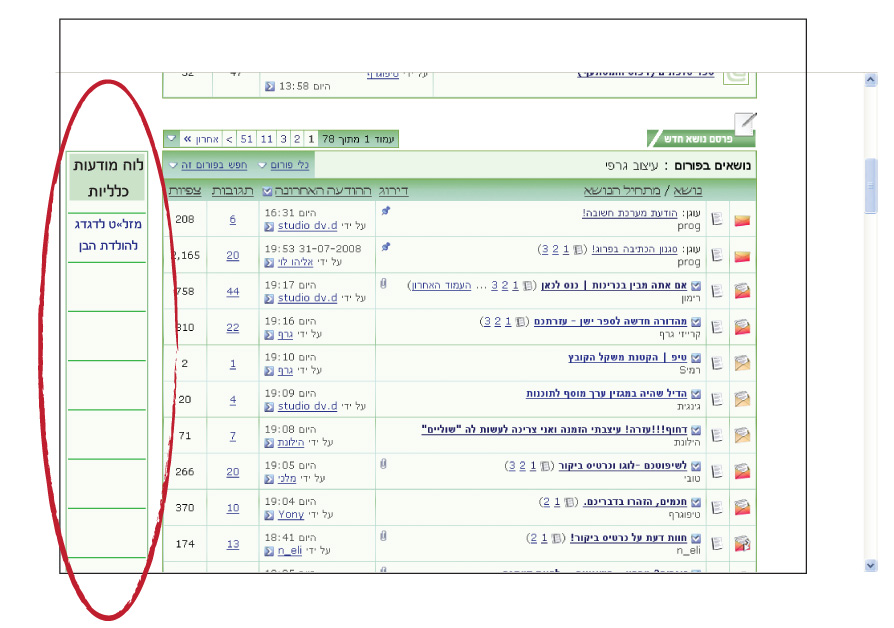Sort threads by 'מתחיל הנושא' header
Image resolution: width=894 pixels, height=628 pixels.
(x=622, y=191)
